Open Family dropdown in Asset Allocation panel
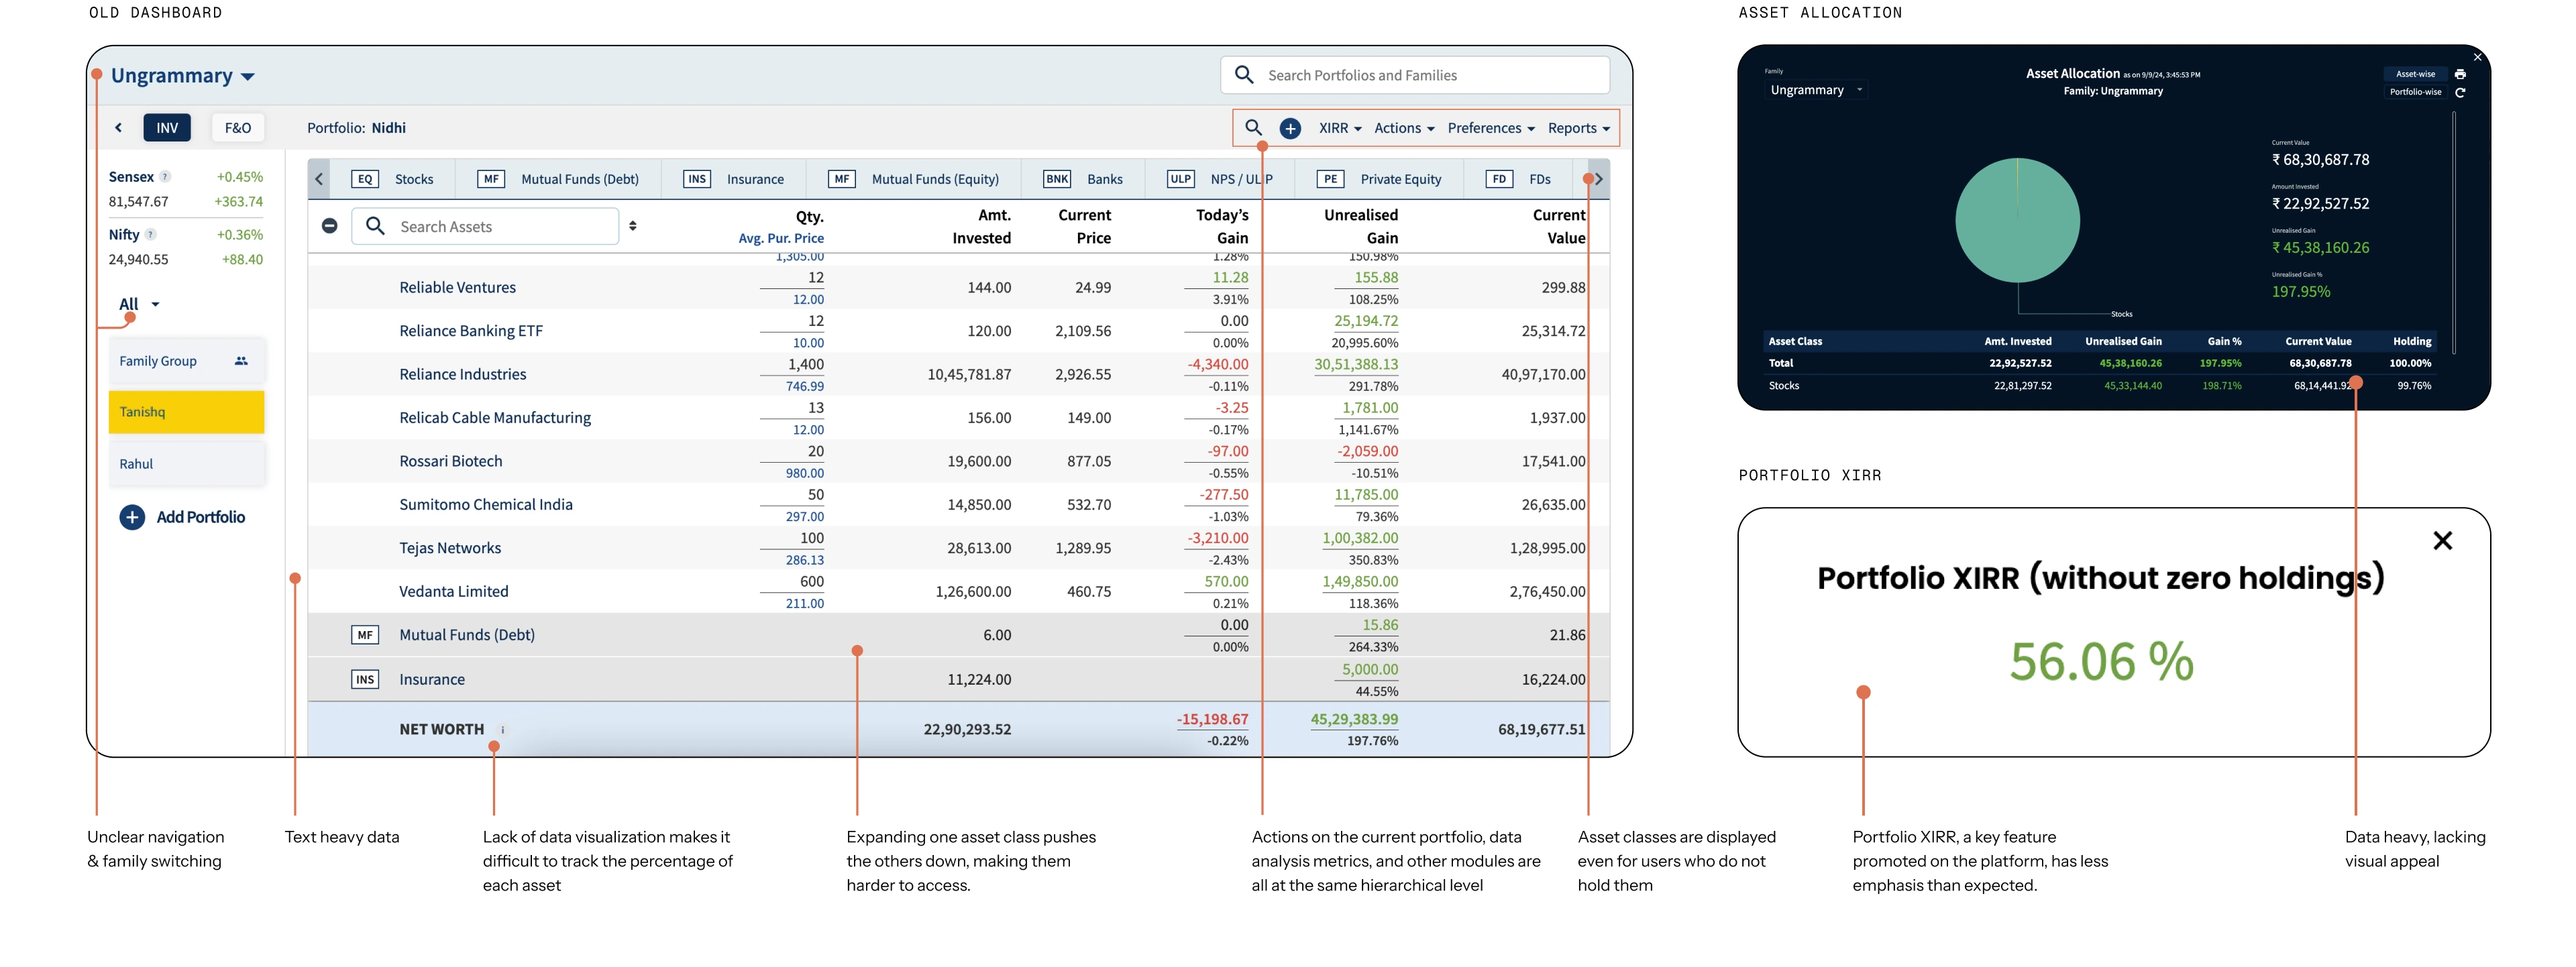This screenshot has width=2576, height=967. click(x=1816, y=90)
